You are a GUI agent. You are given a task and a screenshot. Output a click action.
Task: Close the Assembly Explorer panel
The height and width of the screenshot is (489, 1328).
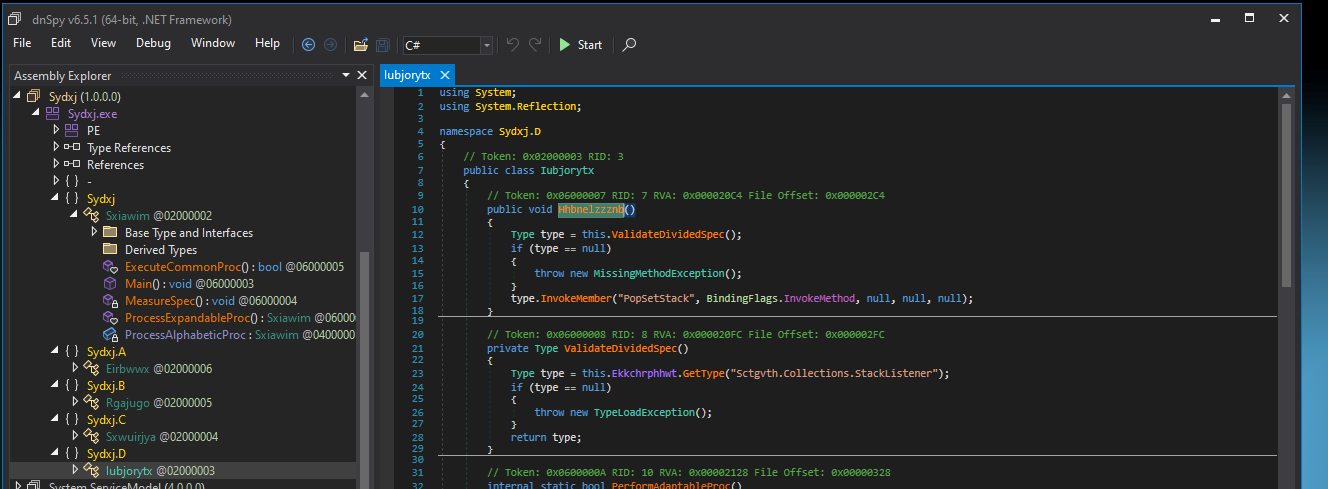coord(362,75)
